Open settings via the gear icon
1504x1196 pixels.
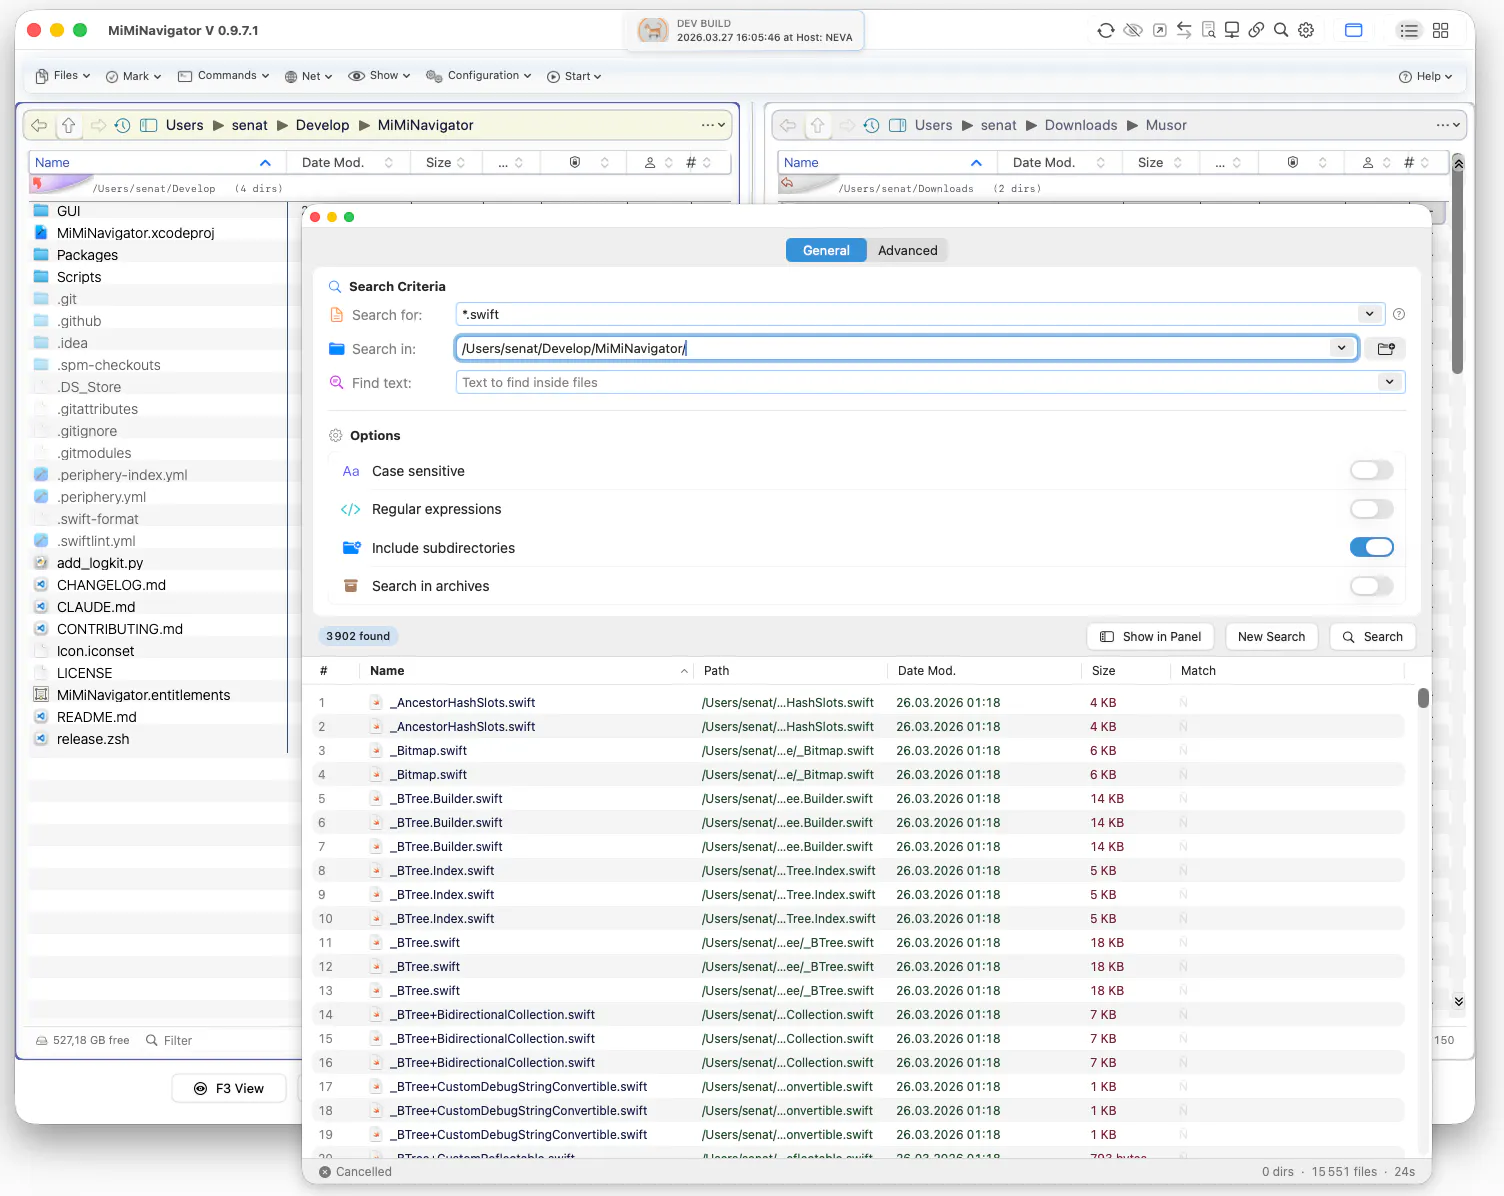tap(1306, 30)
